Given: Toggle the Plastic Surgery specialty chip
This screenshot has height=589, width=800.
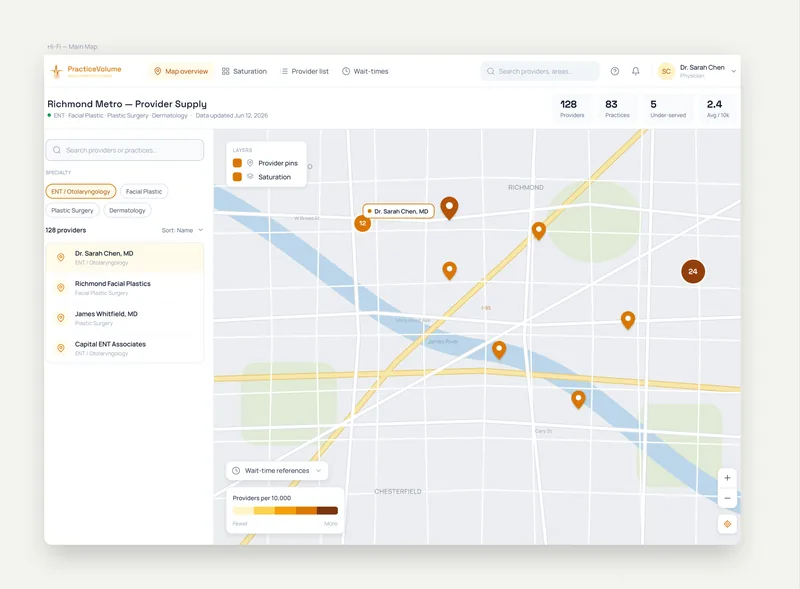Looking at the screenshot, I should (72, 210).
